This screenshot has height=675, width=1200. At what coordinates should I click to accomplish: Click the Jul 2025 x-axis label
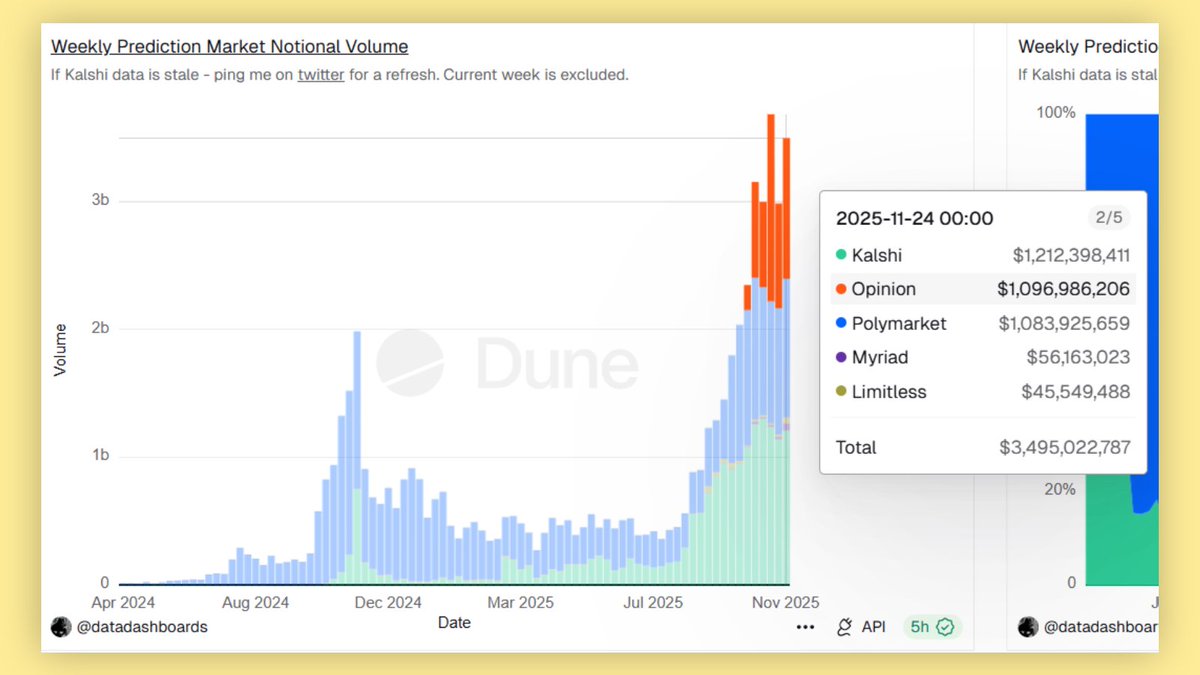(x=653, y=602)
